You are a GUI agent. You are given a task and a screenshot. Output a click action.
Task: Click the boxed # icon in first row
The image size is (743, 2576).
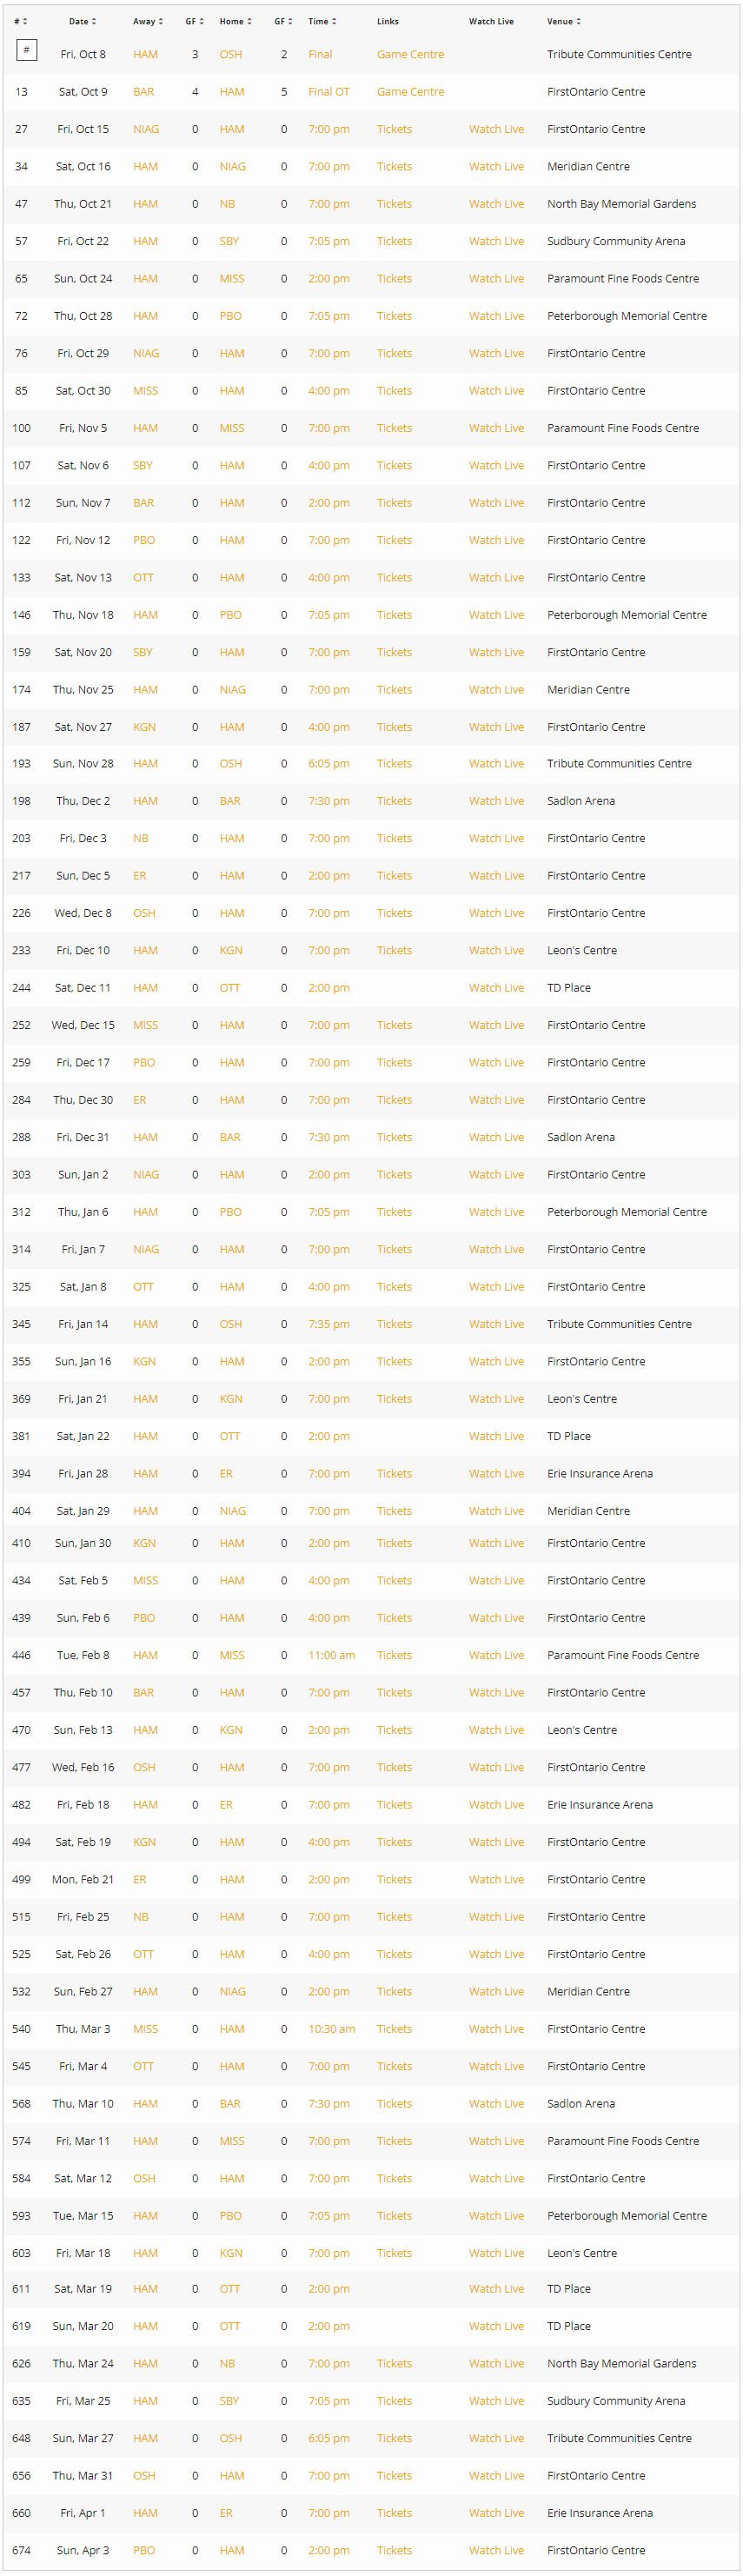point(26,50)
